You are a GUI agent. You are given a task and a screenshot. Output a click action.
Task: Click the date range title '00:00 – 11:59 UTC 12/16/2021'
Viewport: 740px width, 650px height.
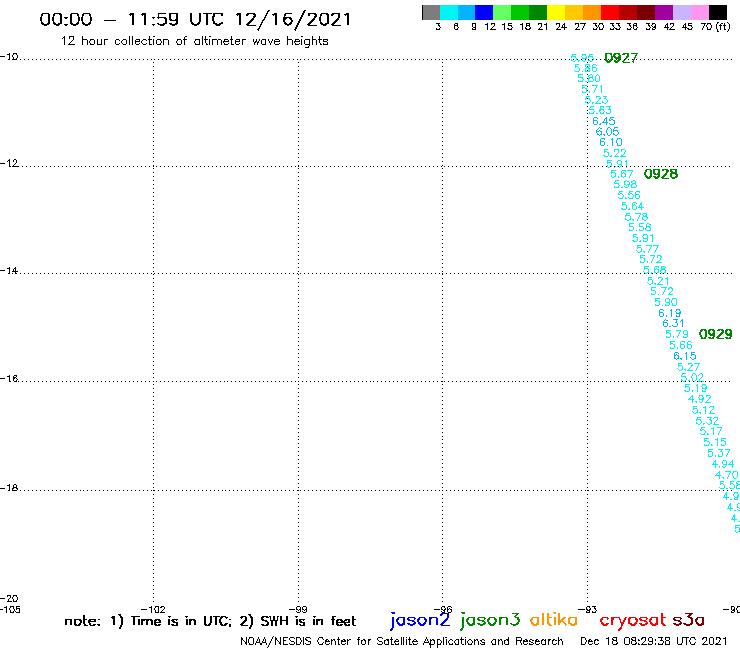click(x=195, y=20)
